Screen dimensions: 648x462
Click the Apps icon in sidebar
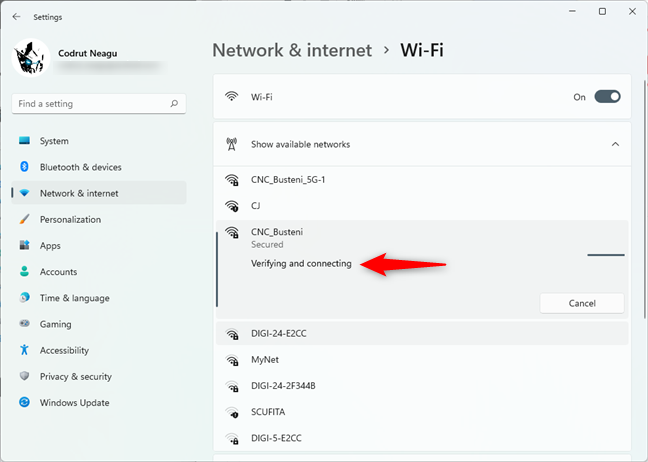point(24,245)
